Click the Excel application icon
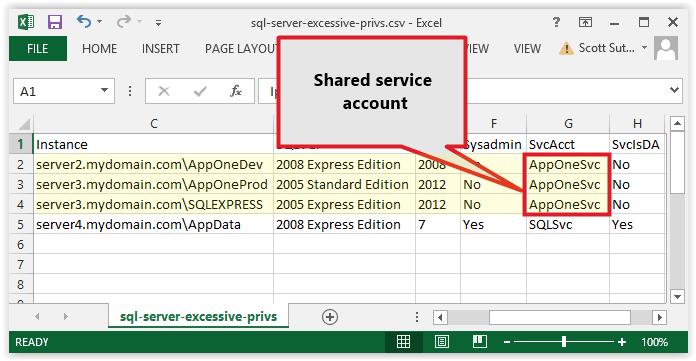 26,22
